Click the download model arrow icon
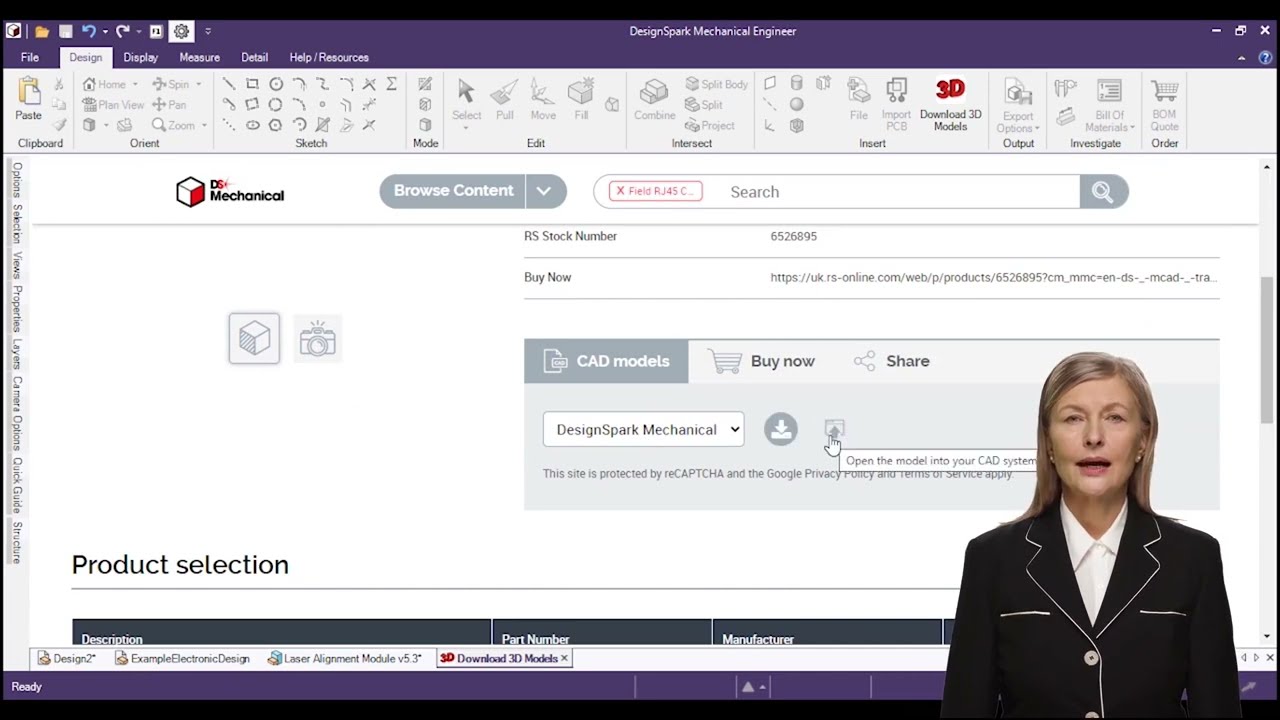 tap(781, 429)
